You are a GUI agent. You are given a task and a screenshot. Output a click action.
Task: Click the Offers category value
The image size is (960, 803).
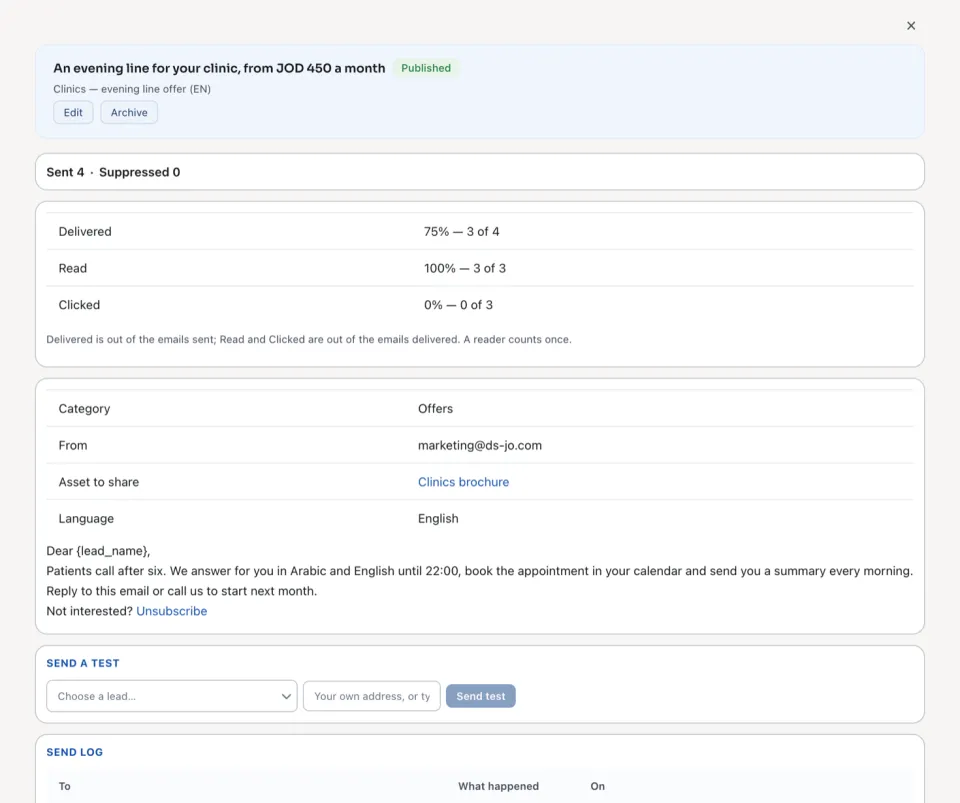[x=435, y=408]
